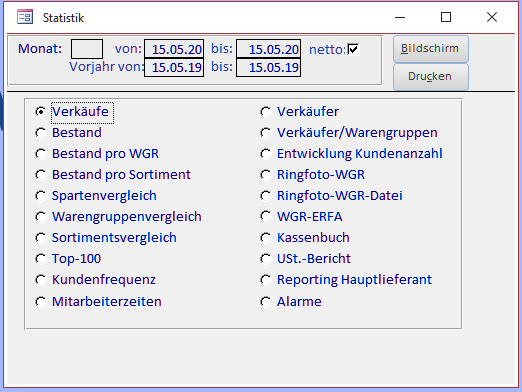Select the Kundenfrequenz radio option
This screenshot has width=522, height=392.
tap(41, 280)
